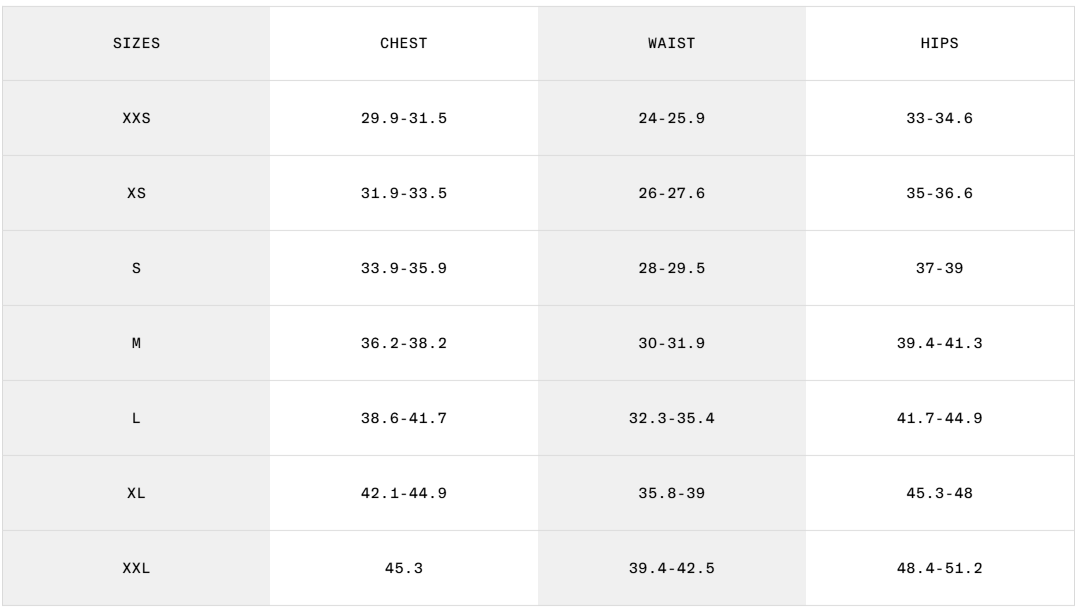The height and width of the screenshot is (610, 1077).
Task: Select the XL hips value 45.3-48
Action: tap(939, 494)
